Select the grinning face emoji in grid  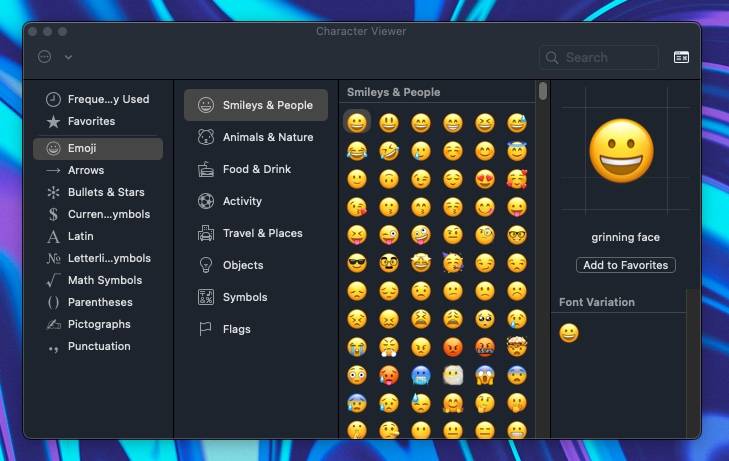pyautogui.click(x=357, y=123)
